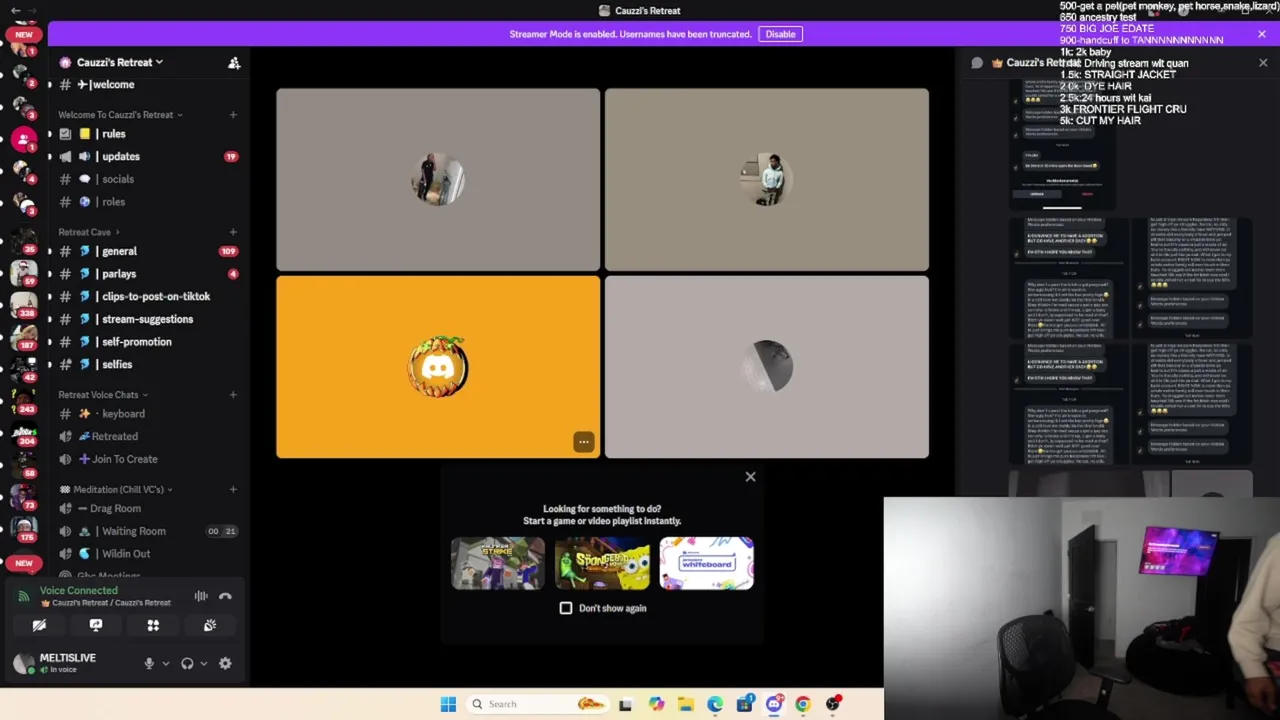Dismiss the Streamer Mode banner
This screenshot has height=720, width=1280.
1262,34
